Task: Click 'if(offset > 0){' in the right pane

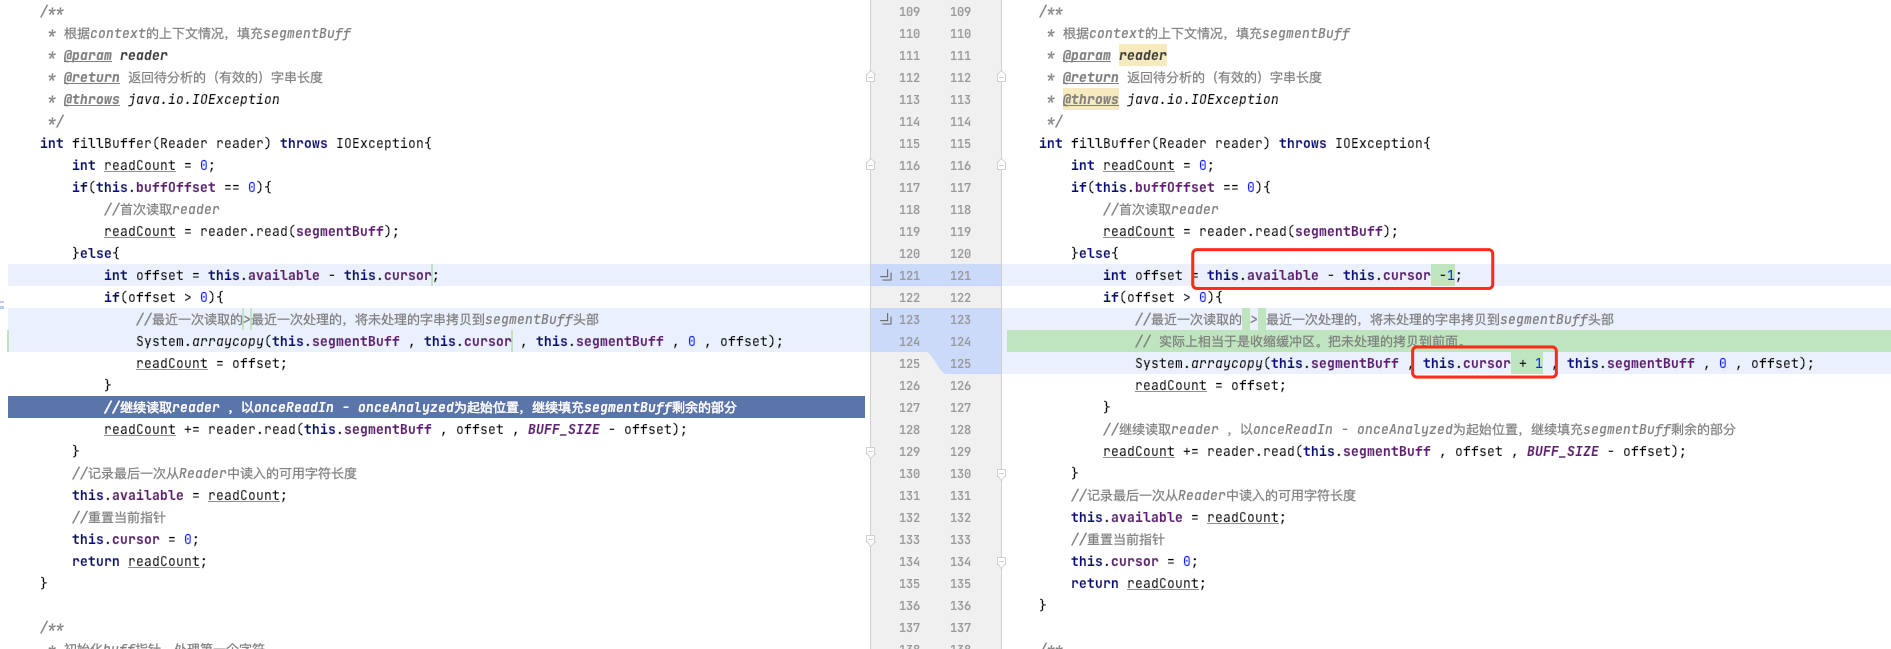Action: pyautogui.click(x=1163, y=297)
